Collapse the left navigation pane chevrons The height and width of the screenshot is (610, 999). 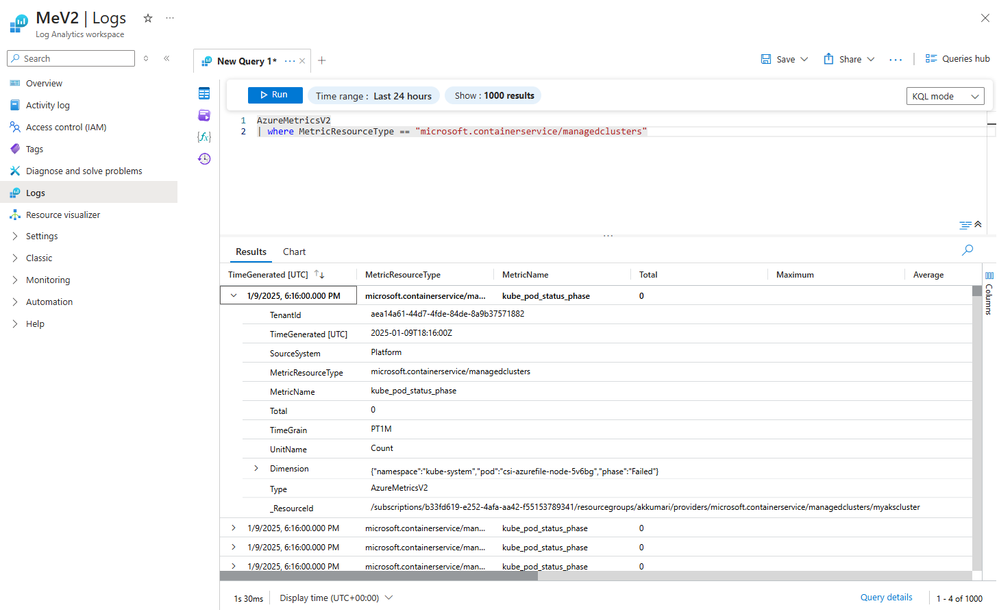(x=166, y=58)
